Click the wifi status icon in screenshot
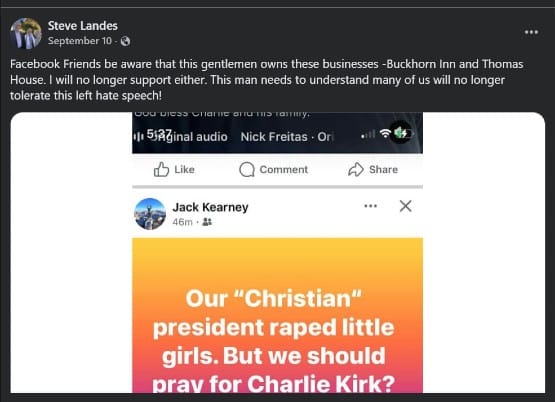 (385, 133)
